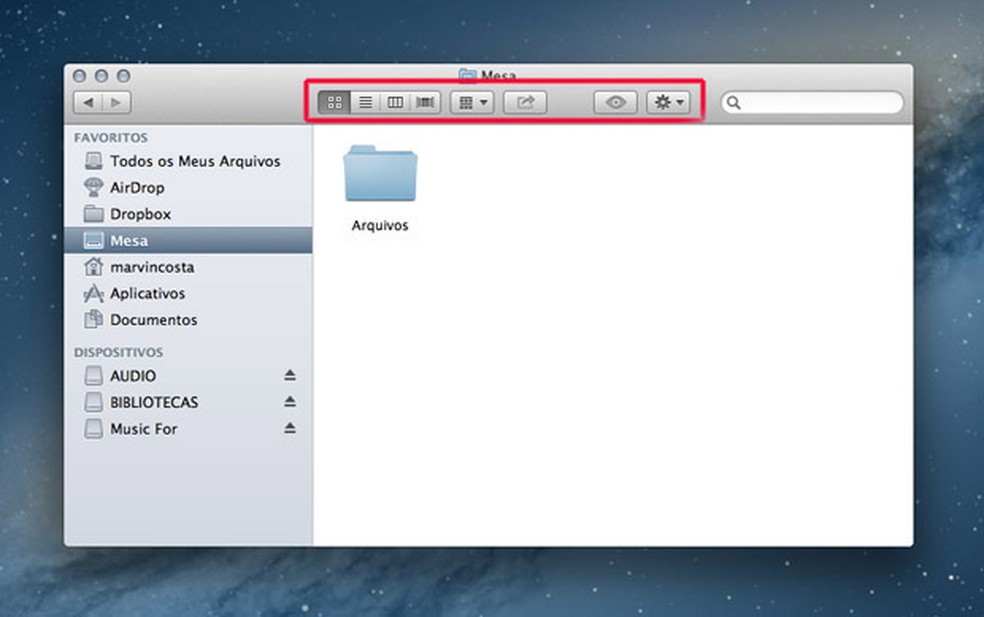Open Todos os Meus Arquivos
This screenshot has width=984, height=617.
click(x=188, y=161)
